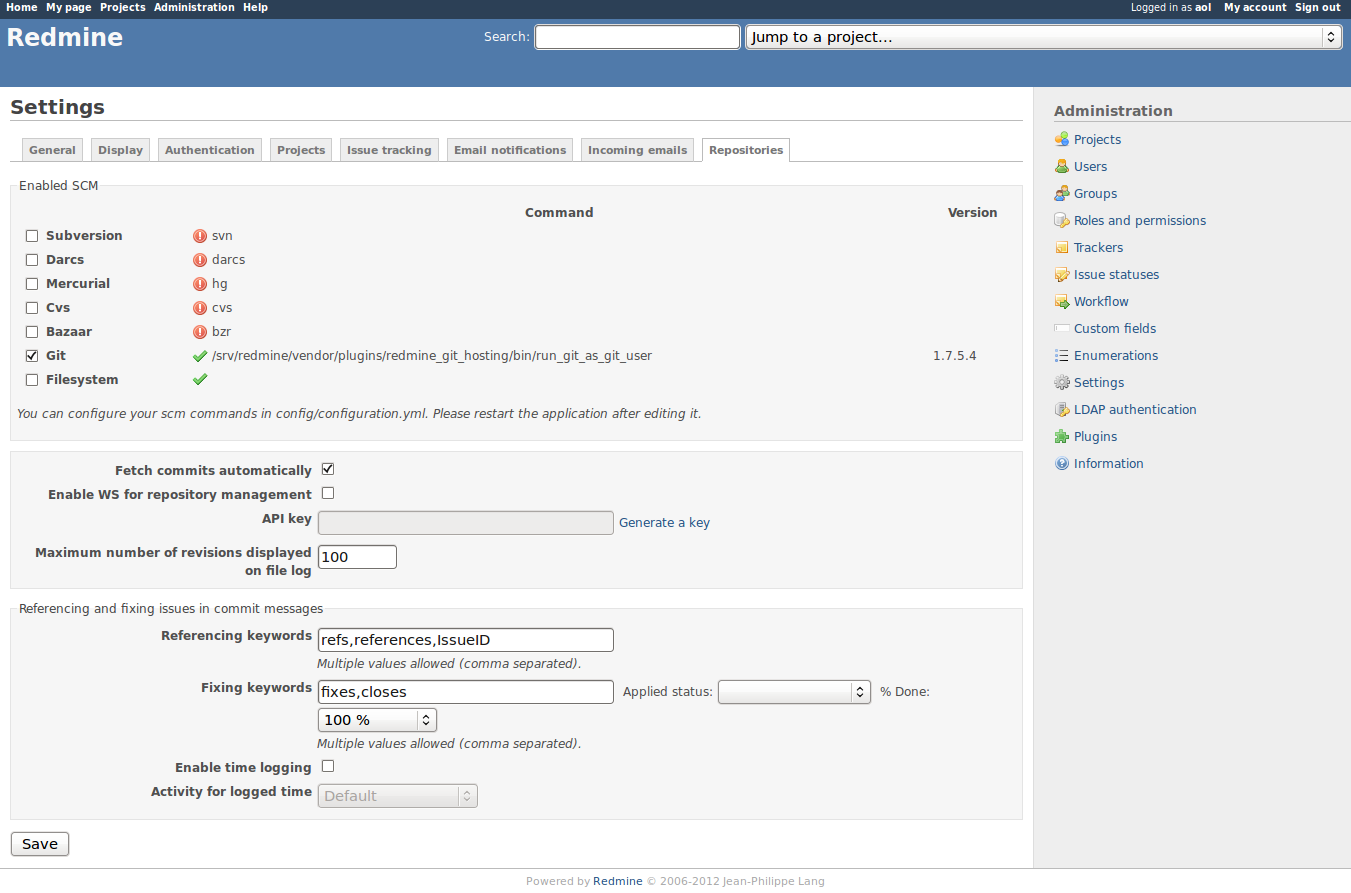Click the Referencing keywords text field

click(x=465, y=640)
